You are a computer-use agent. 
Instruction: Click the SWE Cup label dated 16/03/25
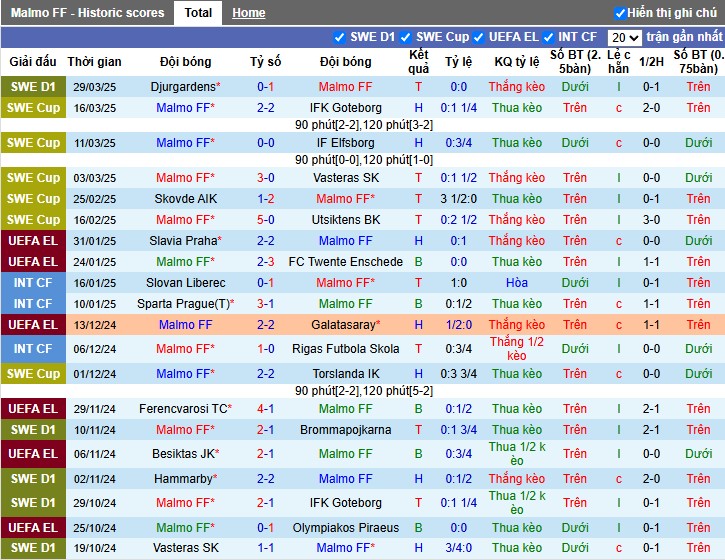click(x=33, y=108)
